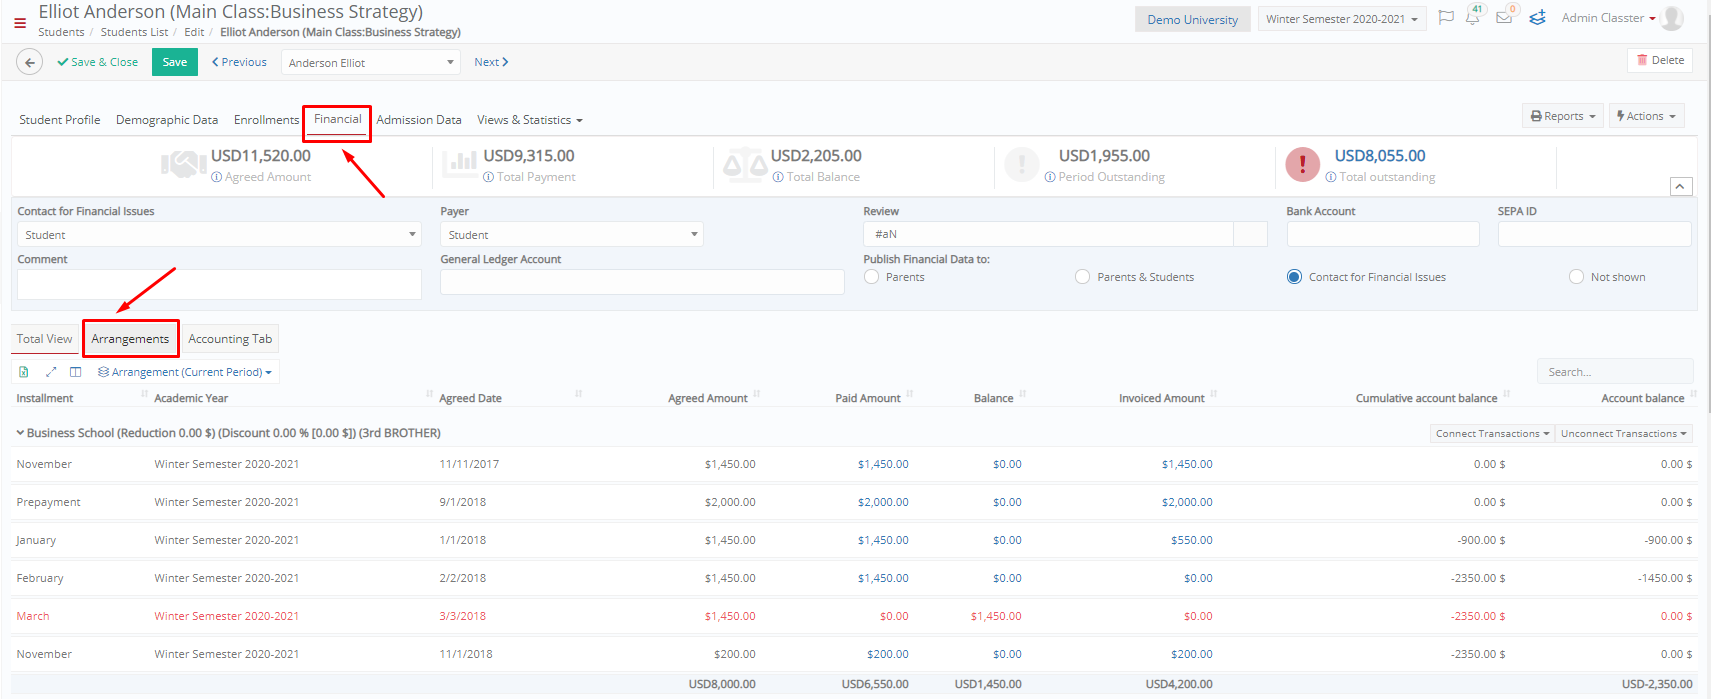
Task: Select the Not shown radio option
Action: click(1576, 277)
